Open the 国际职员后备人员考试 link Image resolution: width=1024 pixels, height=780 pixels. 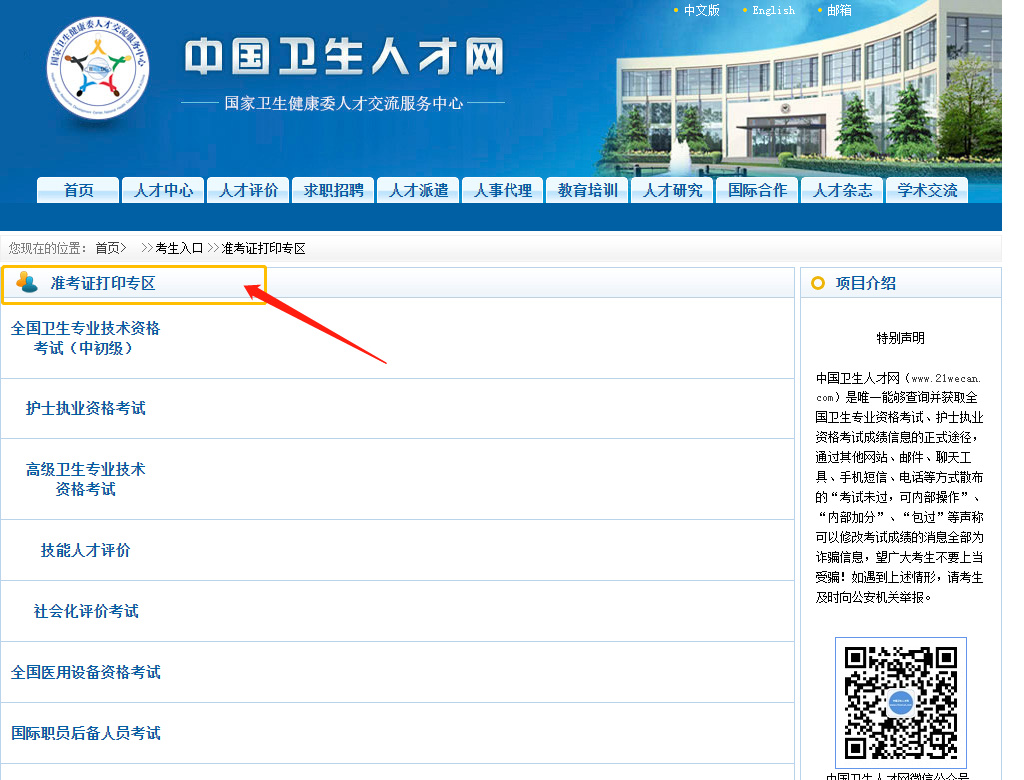86,733
